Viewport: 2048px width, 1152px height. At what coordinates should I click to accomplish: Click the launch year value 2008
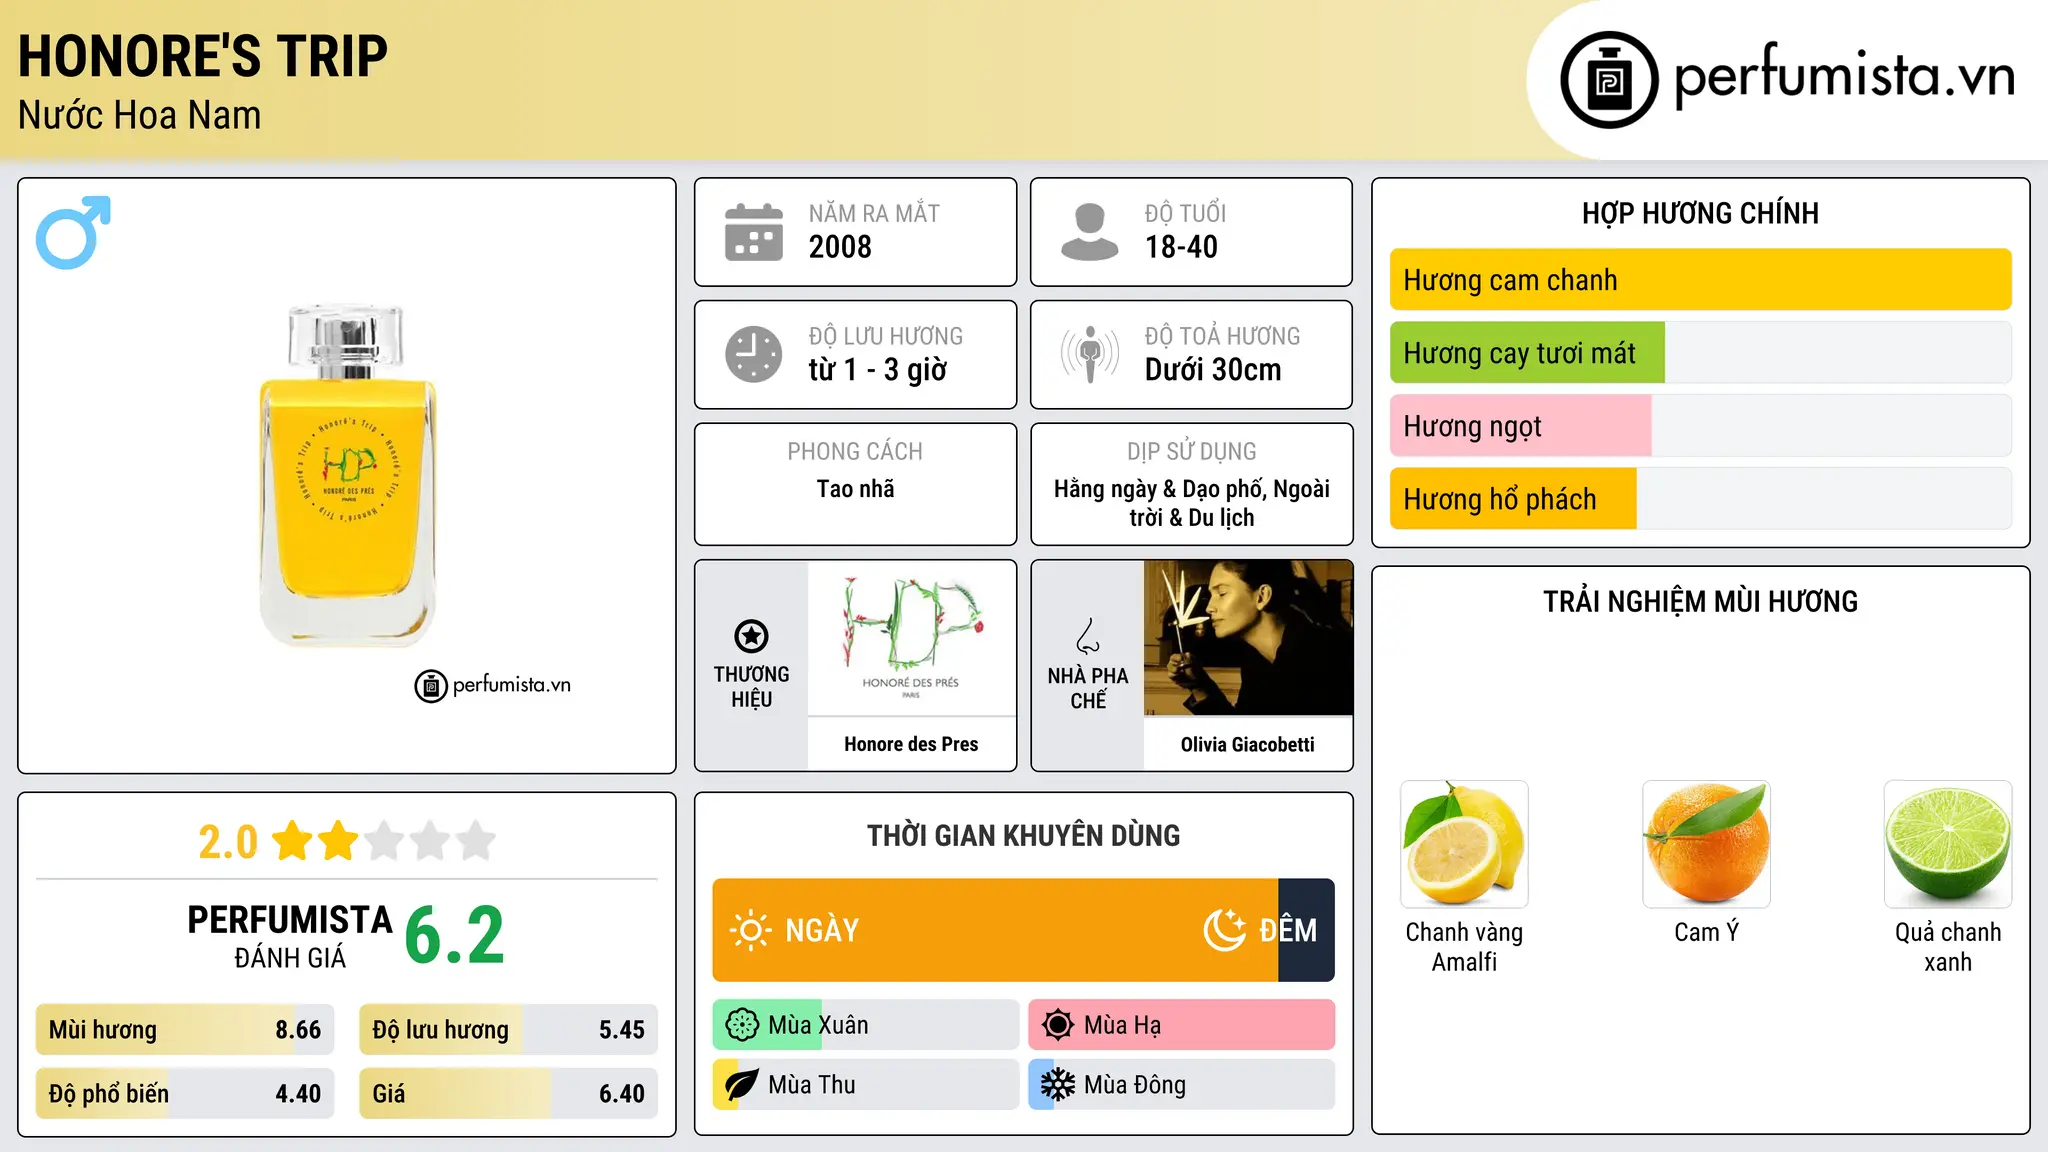840,247
